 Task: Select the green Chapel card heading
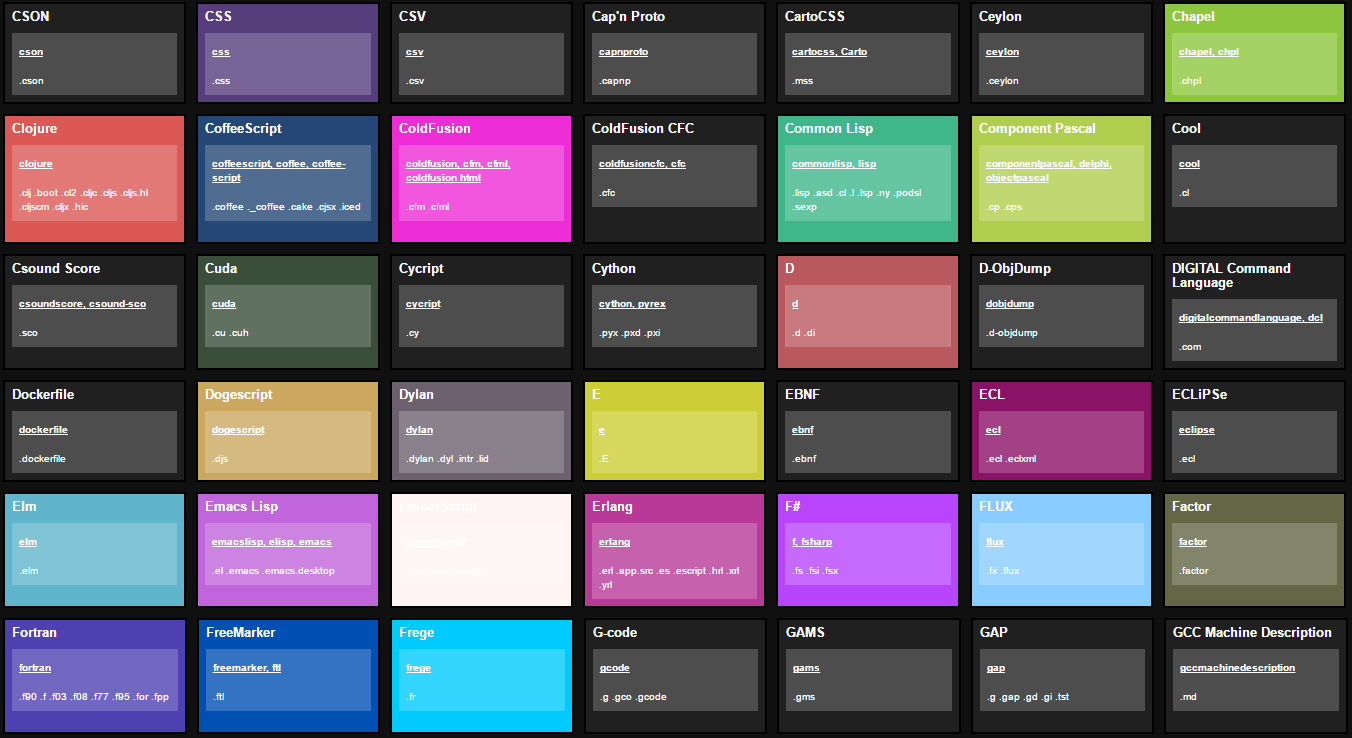(1194, 17)
